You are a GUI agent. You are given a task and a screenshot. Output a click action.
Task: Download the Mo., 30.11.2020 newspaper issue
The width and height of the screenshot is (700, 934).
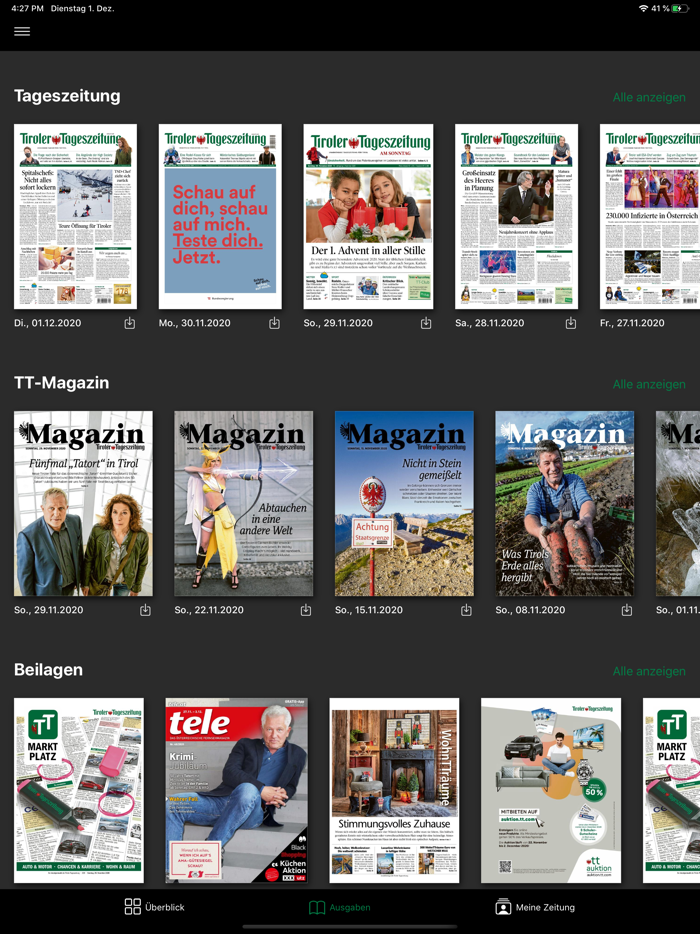(274, 323)
